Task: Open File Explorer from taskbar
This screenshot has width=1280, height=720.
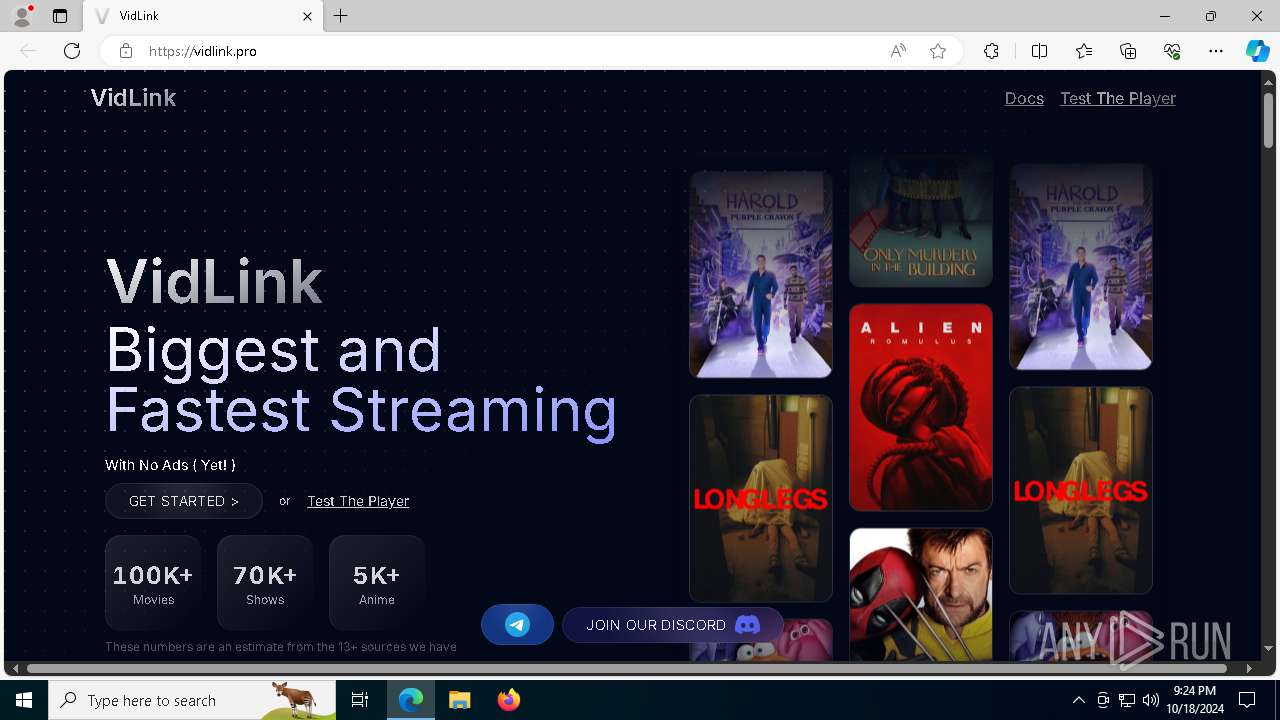Action: [460, 700]
